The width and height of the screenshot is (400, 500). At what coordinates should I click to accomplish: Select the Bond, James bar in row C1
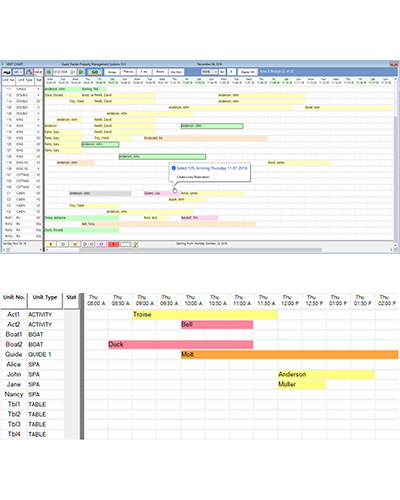(212, 193)
